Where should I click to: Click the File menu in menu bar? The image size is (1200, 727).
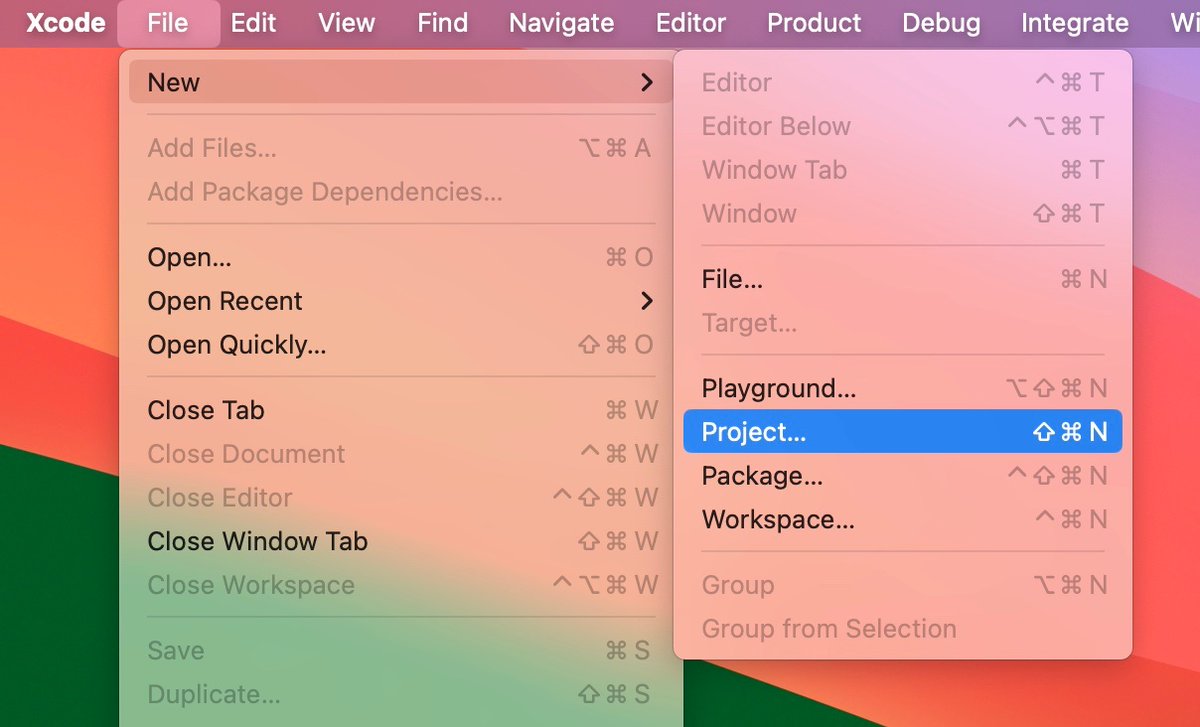coord(167,23)
